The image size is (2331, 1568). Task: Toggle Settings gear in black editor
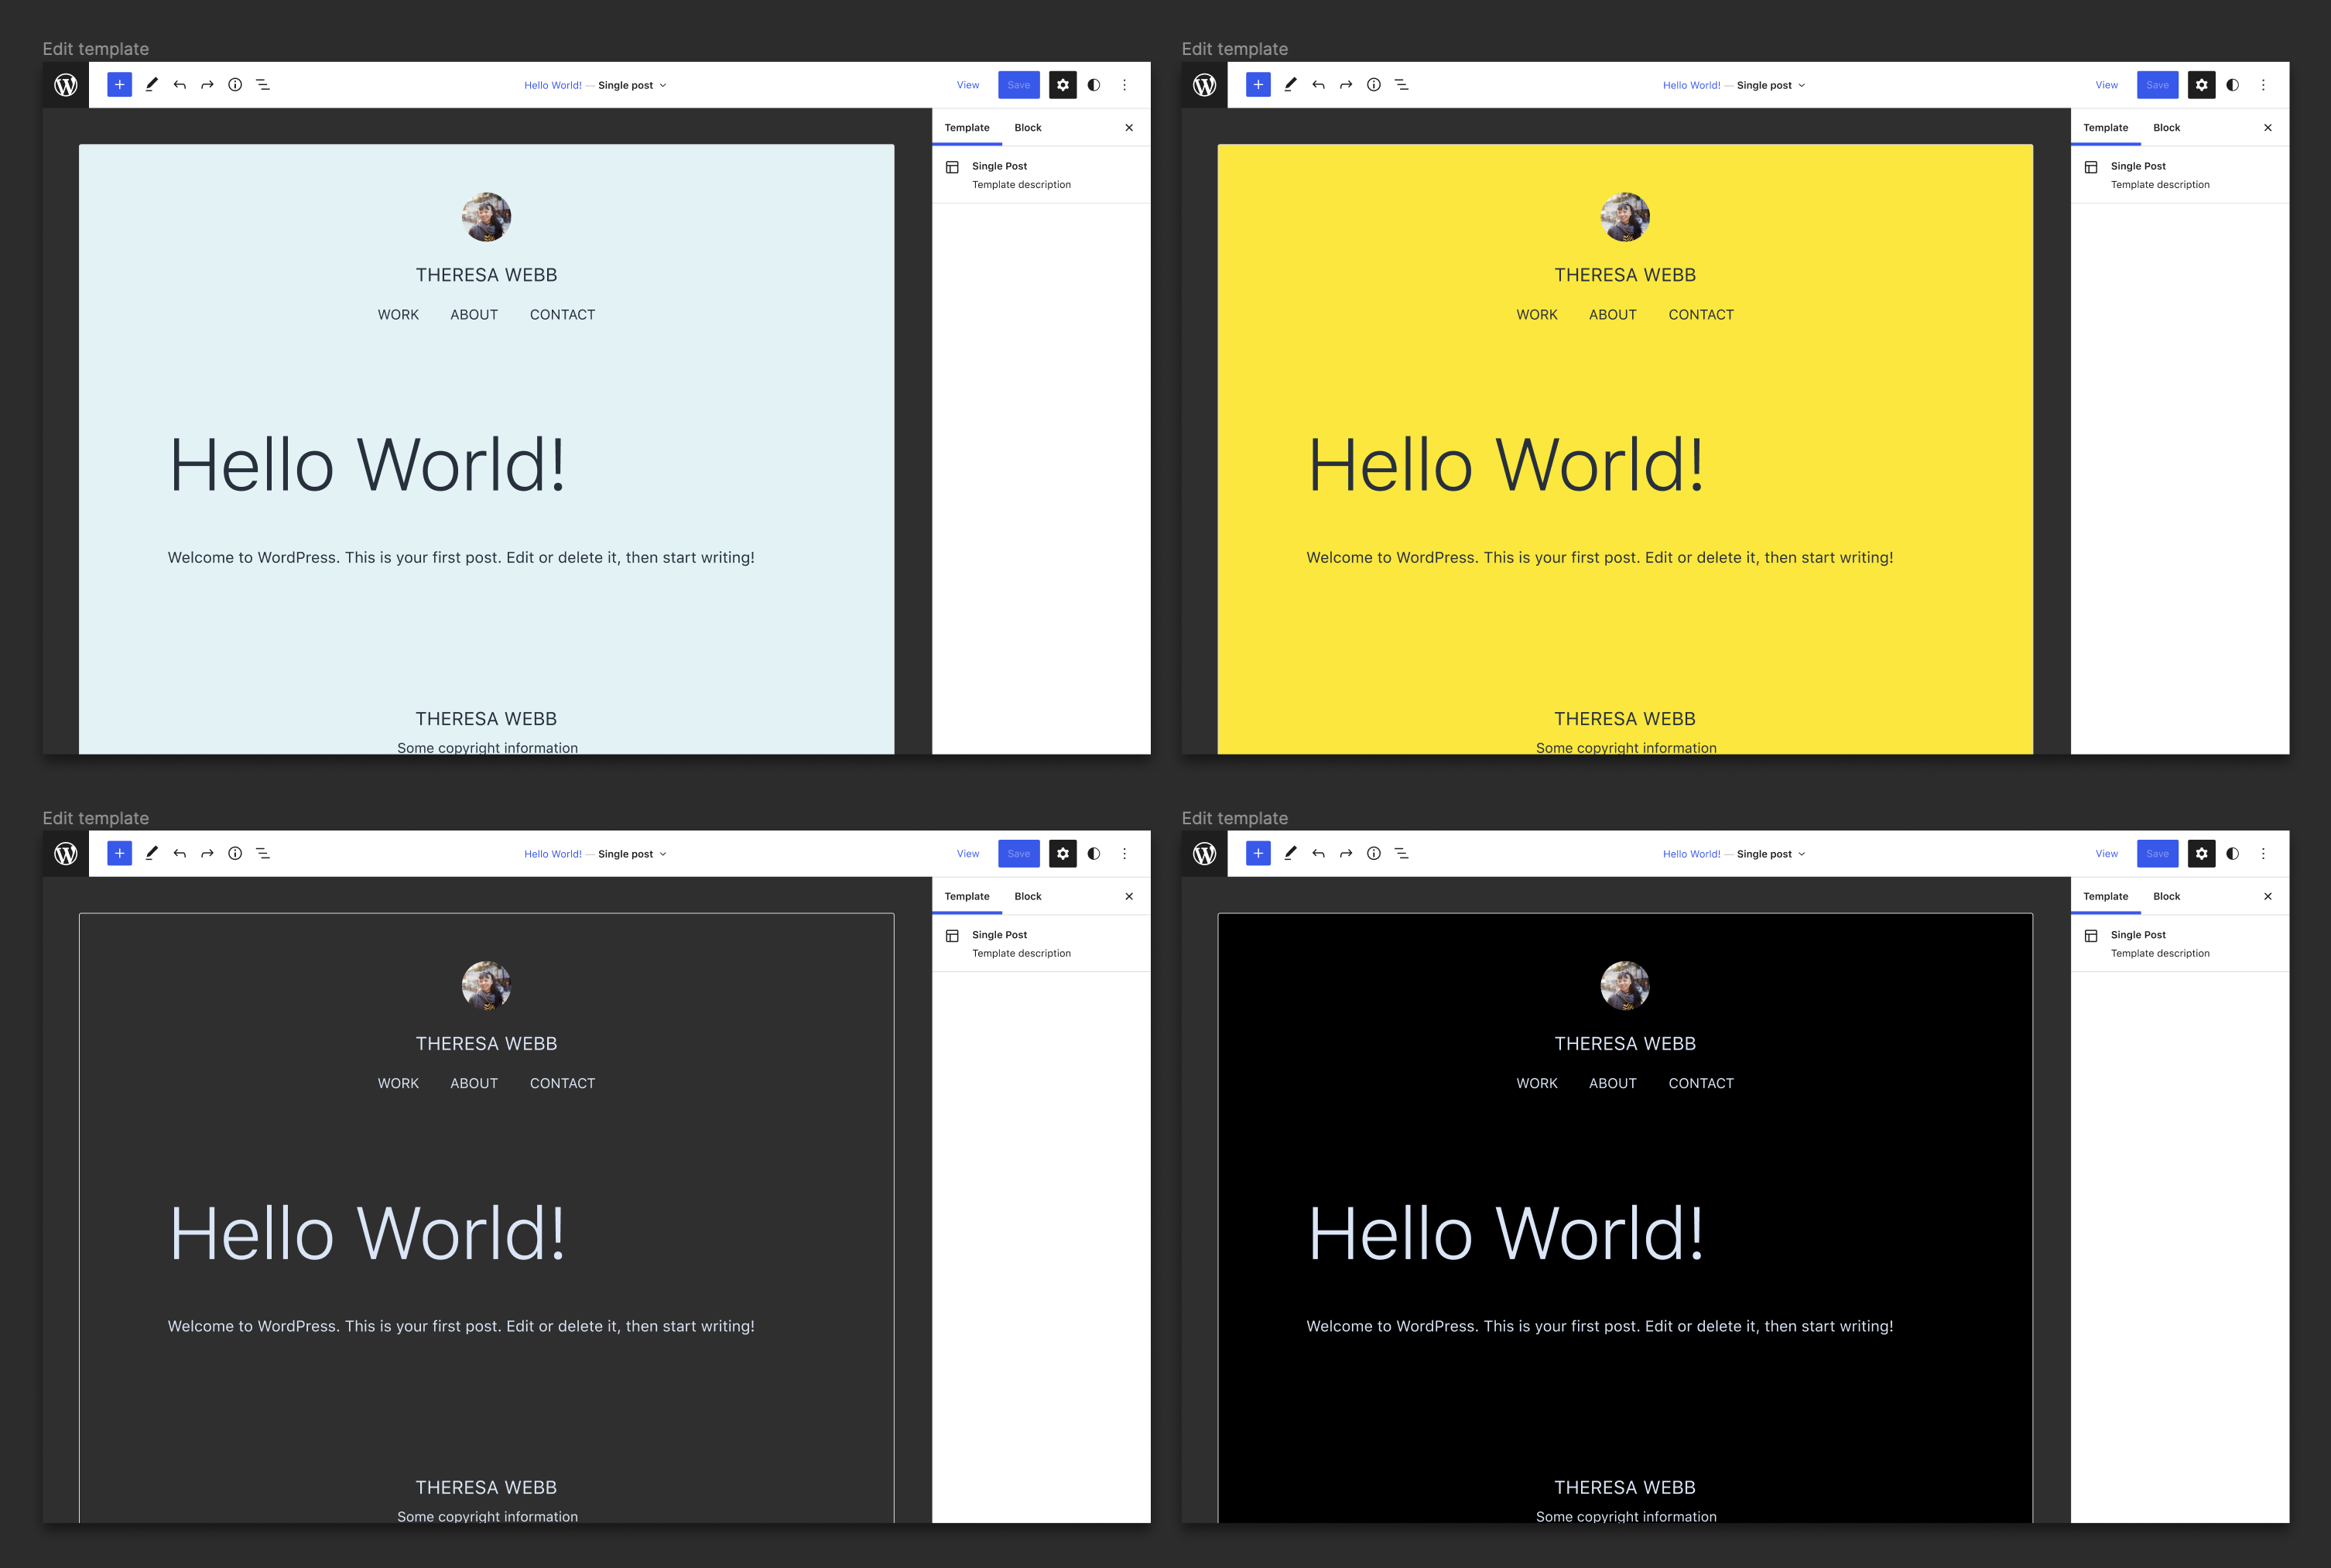coord(2201,853)
